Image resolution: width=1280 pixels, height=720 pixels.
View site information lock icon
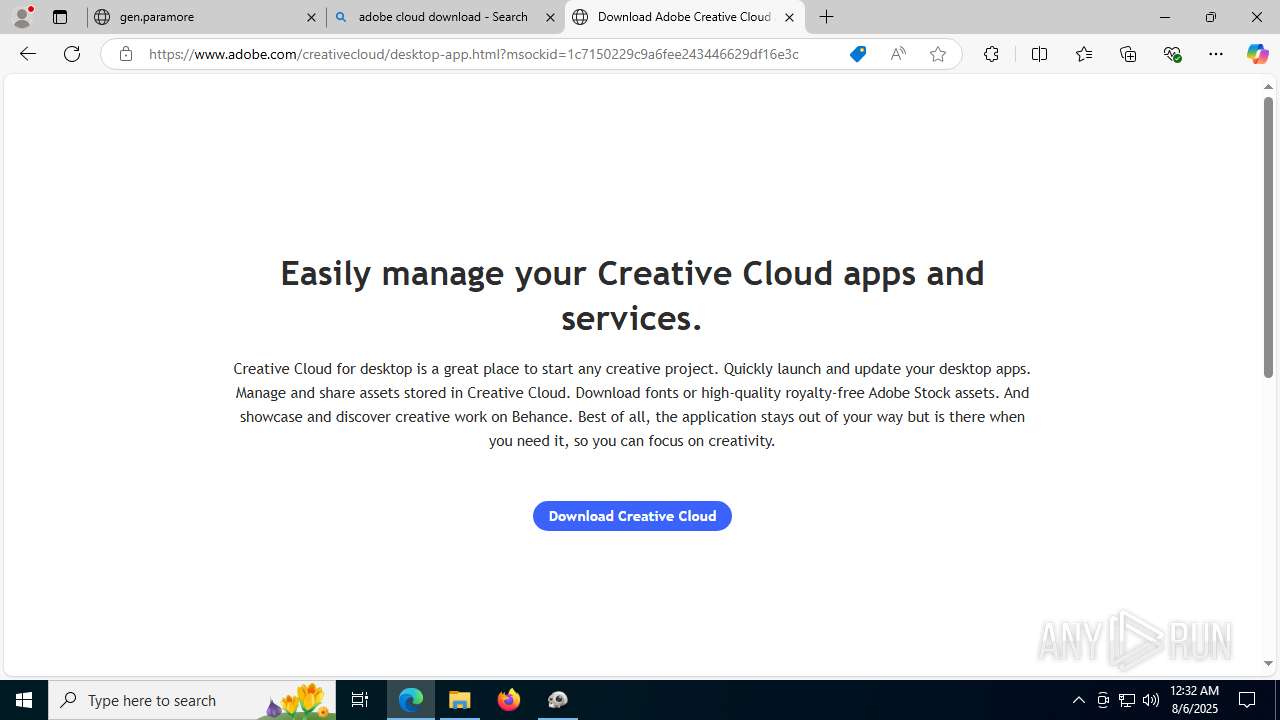point(125,54)
